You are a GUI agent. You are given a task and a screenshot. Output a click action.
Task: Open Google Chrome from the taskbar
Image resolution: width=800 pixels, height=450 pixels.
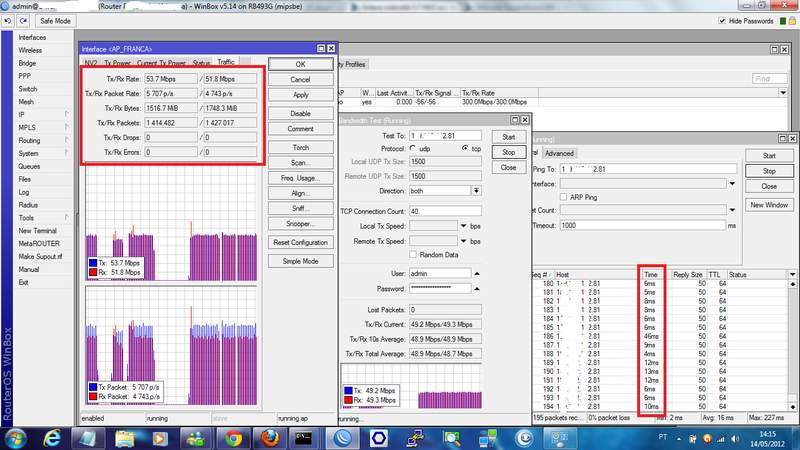[233, 437]
